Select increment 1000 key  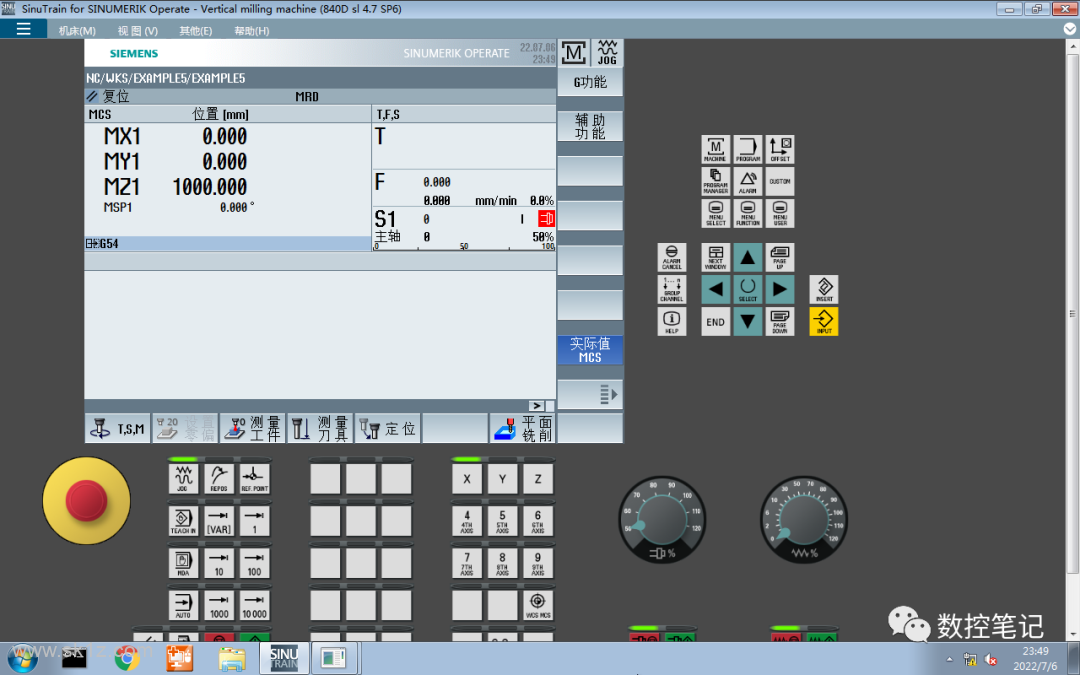pyautogui.click(x=219, y=605)
